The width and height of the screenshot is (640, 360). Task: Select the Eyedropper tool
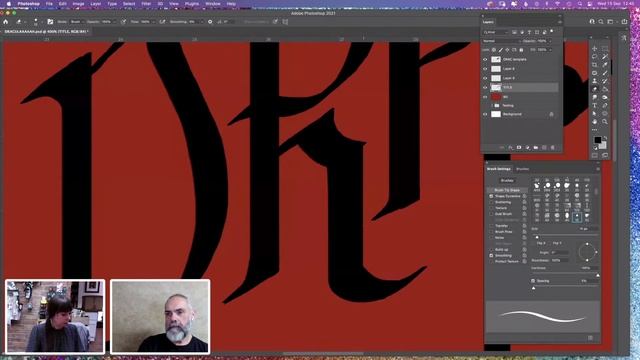click(x=605, y=65)
